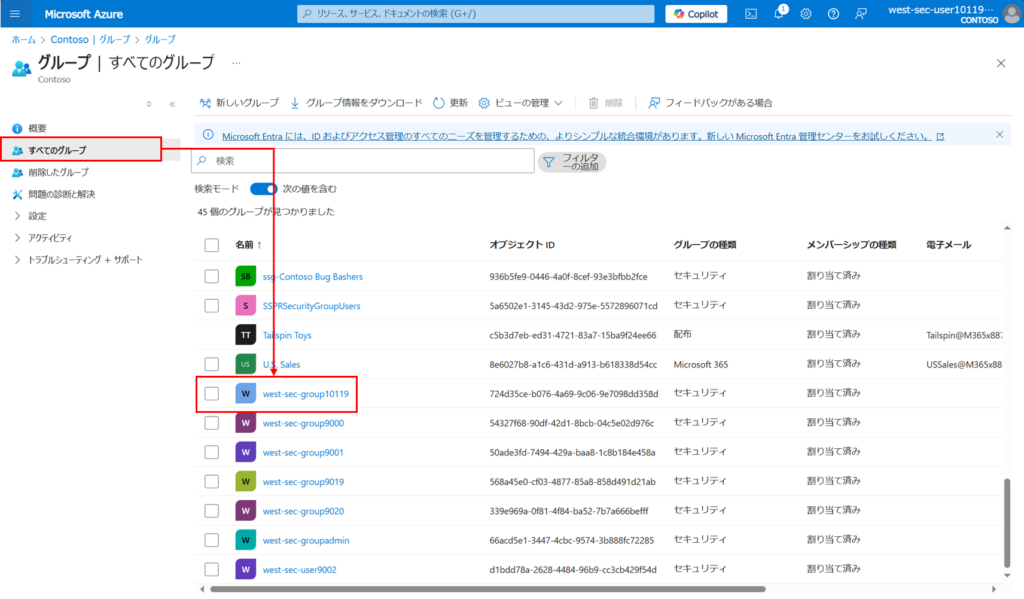Click the group 検索 field
Image resolution: width=1024 pixels, height=599 pixels.
[x=363, y=161]
